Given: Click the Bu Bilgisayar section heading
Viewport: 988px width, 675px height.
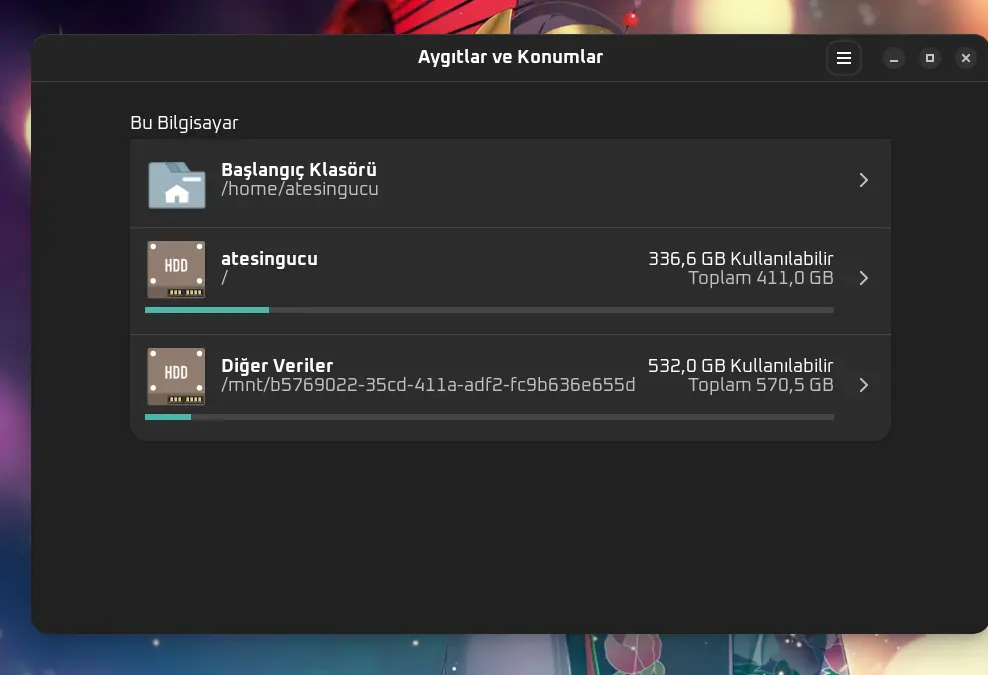Looking at the screenshot, I should [x=184, y=123].
